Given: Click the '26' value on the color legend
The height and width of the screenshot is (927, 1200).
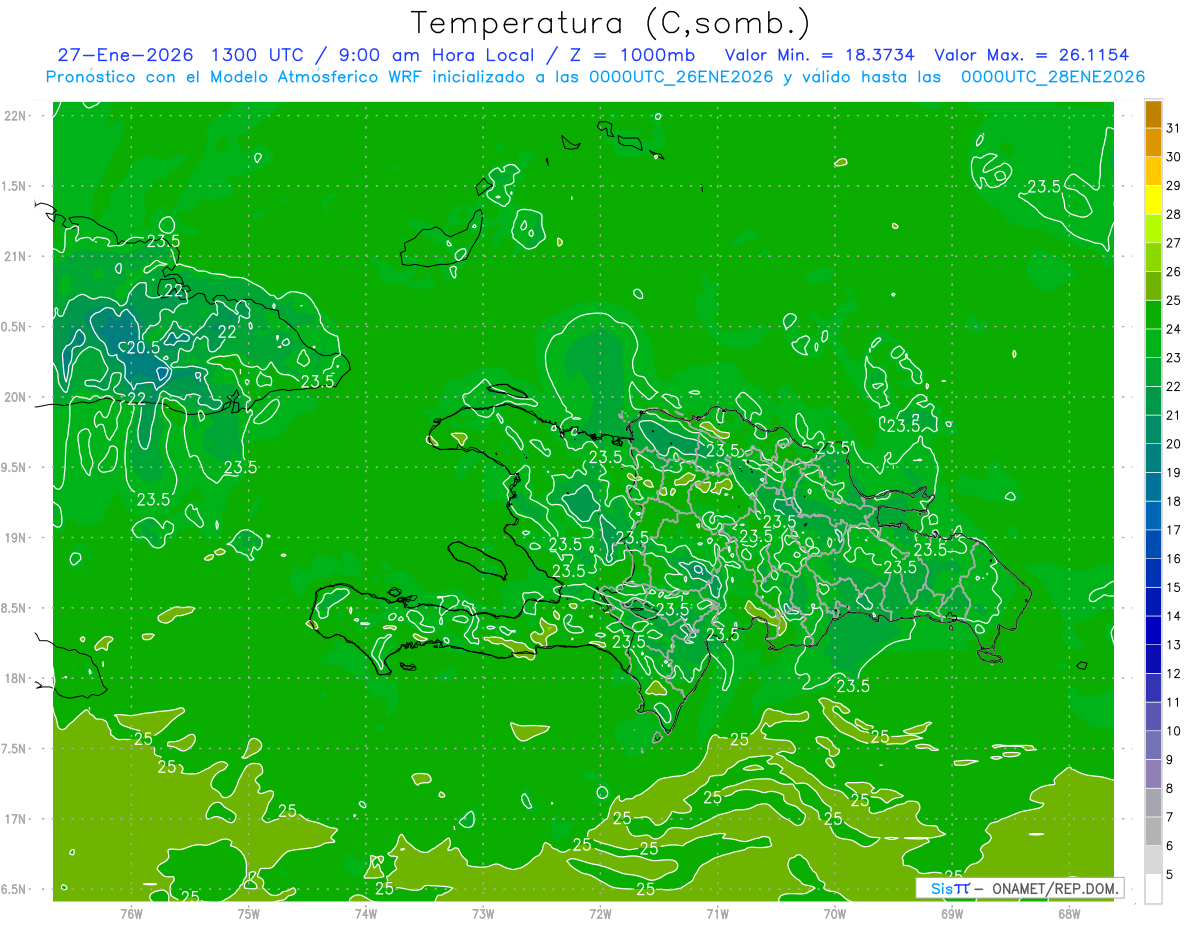Looking at the screenshot, I should (x=1174, y=272).
